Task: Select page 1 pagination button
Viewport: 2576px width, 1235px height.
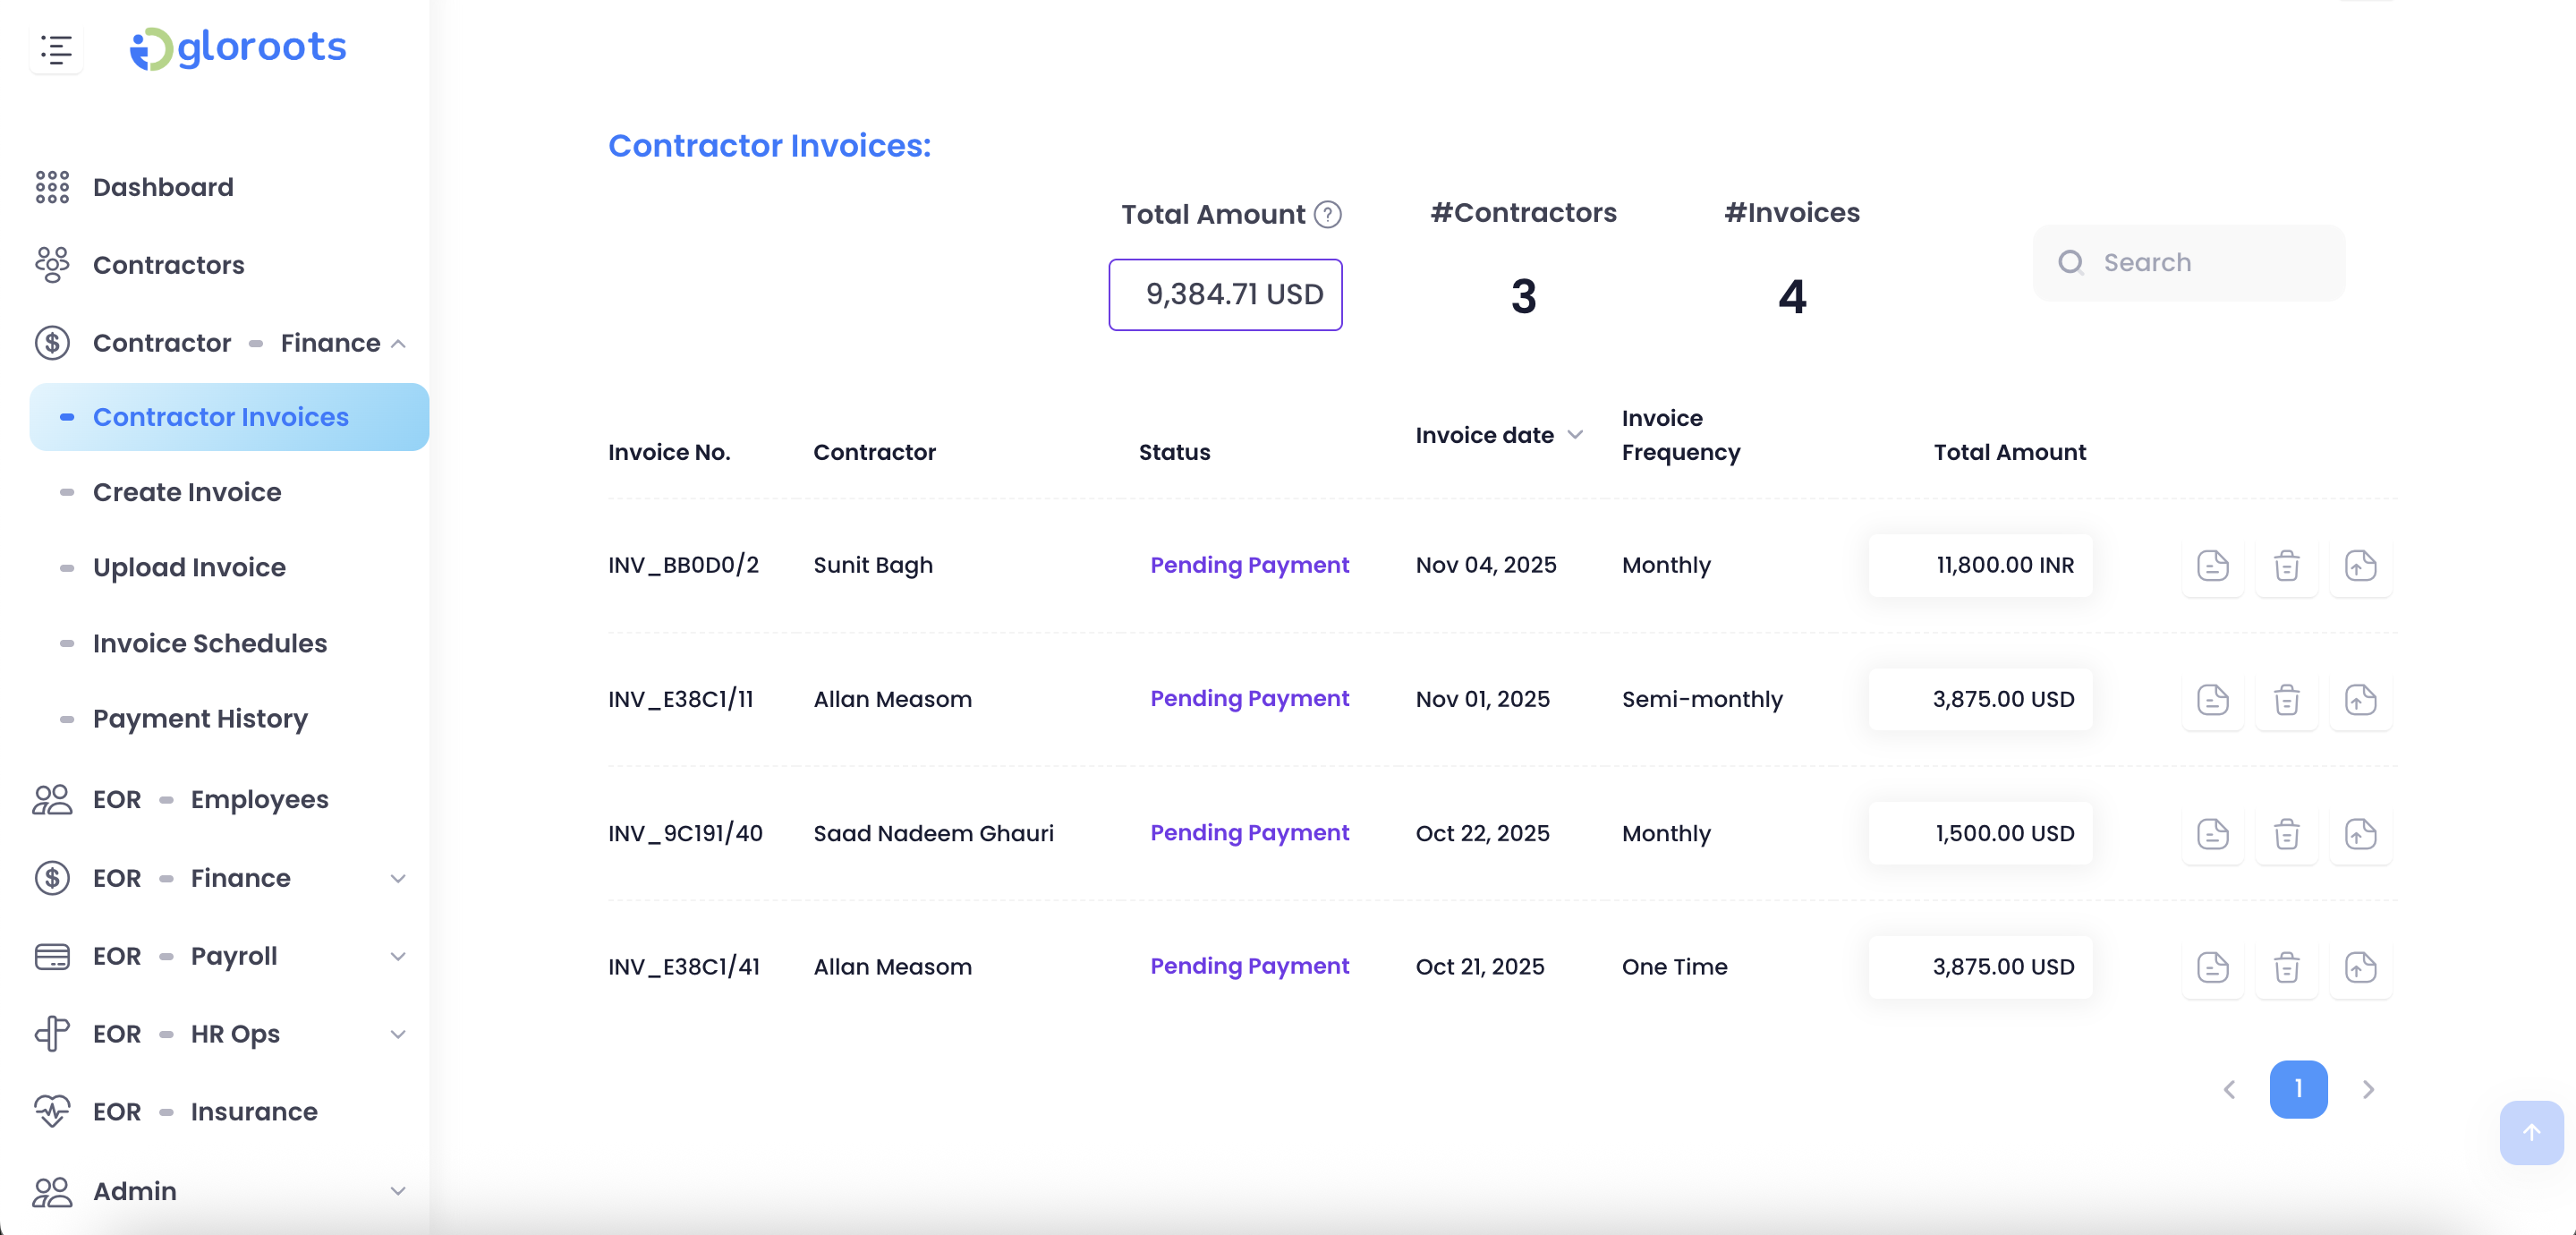Action: pyautogui.click(x=2298, y=1089)
